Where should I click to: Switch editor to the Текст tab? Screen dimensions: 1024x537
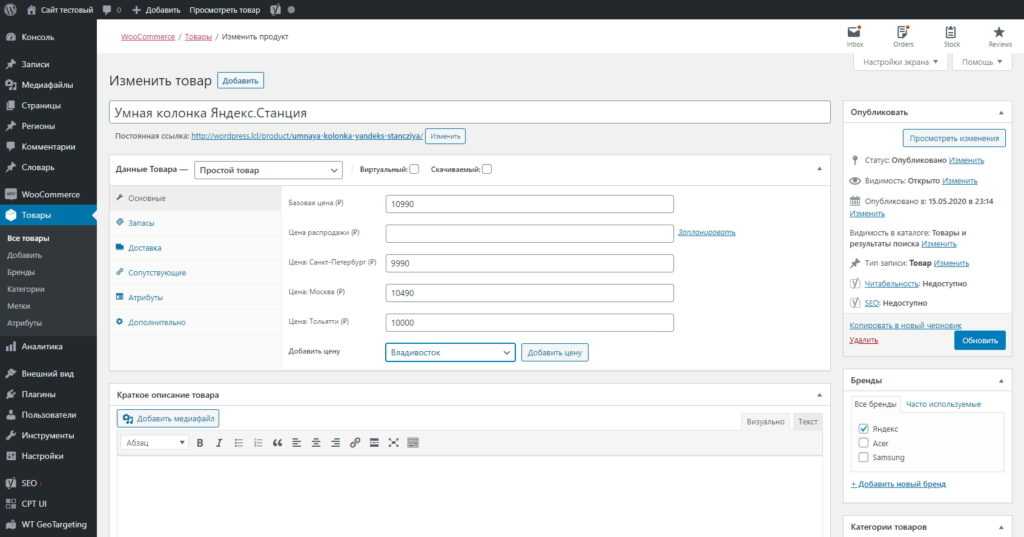[x=807, y=421]
